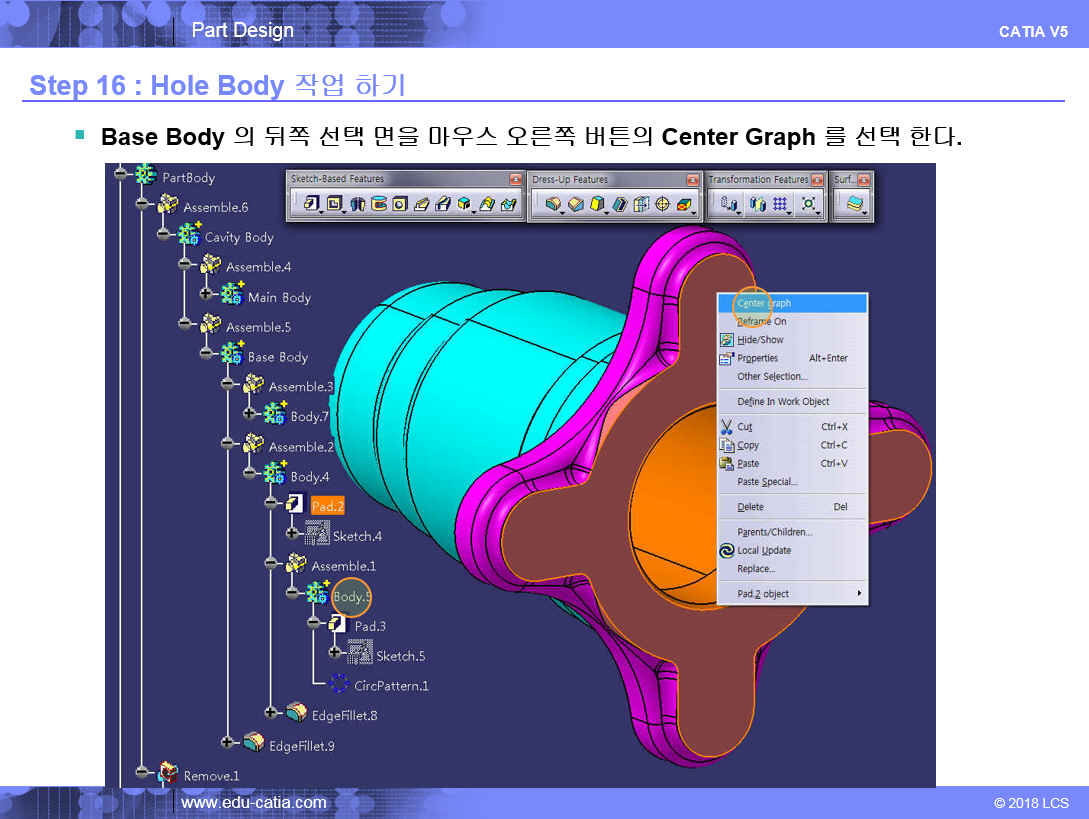The height and width of the screenshot is (819, 1089).
Task: Click the Mirror tool in Transformation Features
Action: [757, 204]
